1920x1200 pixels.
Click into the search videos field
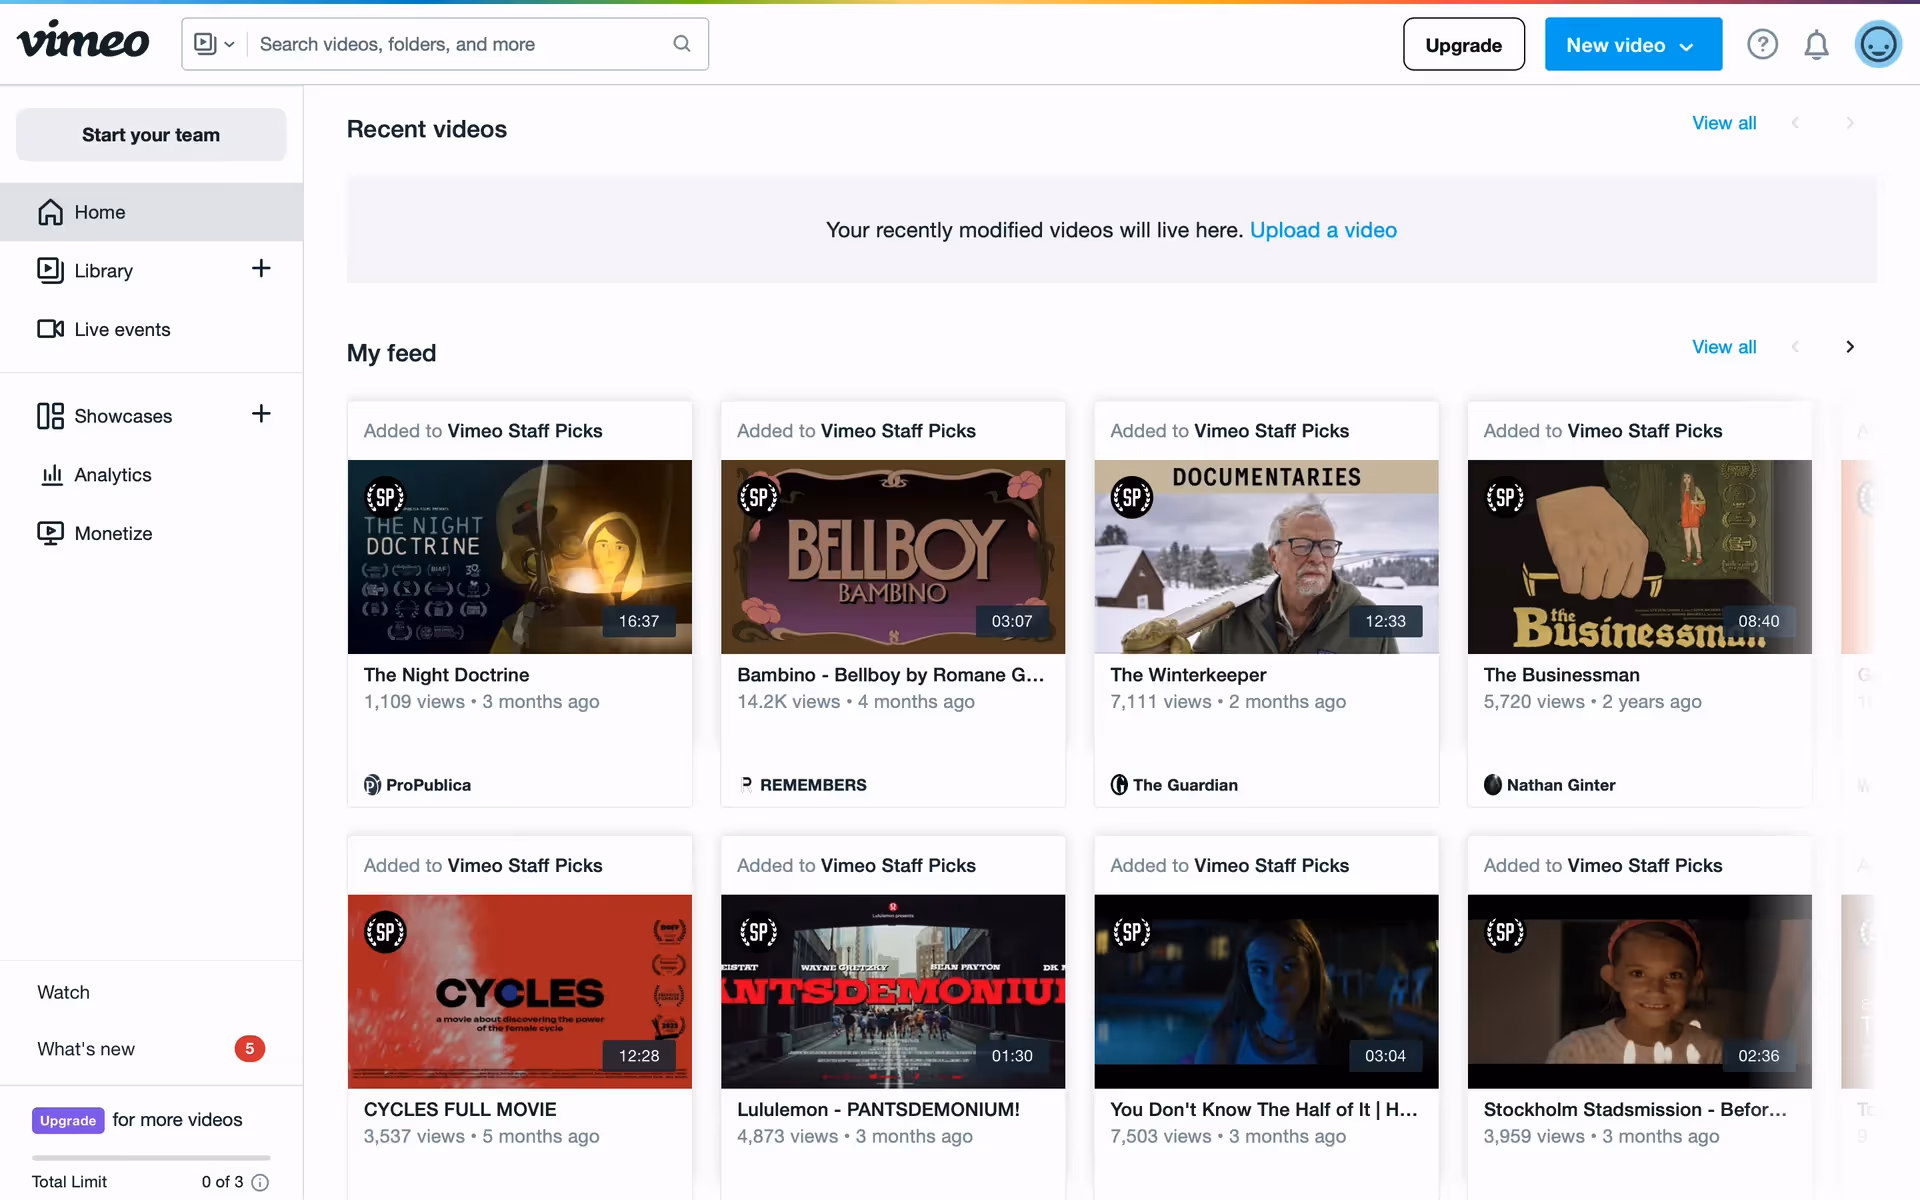(x=460, y=44)
